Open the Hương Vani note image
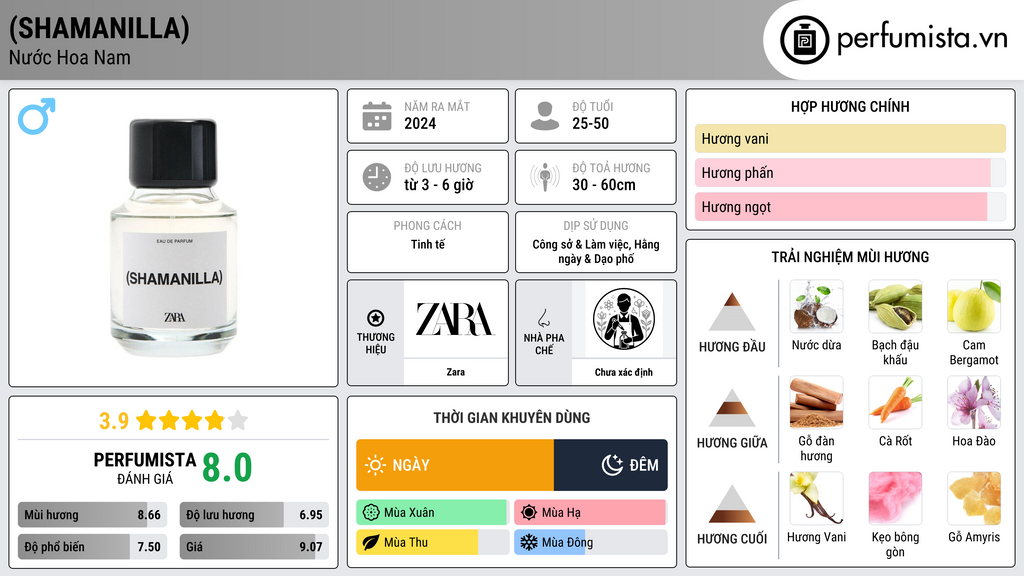Screen dimensions: 1024x576 [816, 499]
